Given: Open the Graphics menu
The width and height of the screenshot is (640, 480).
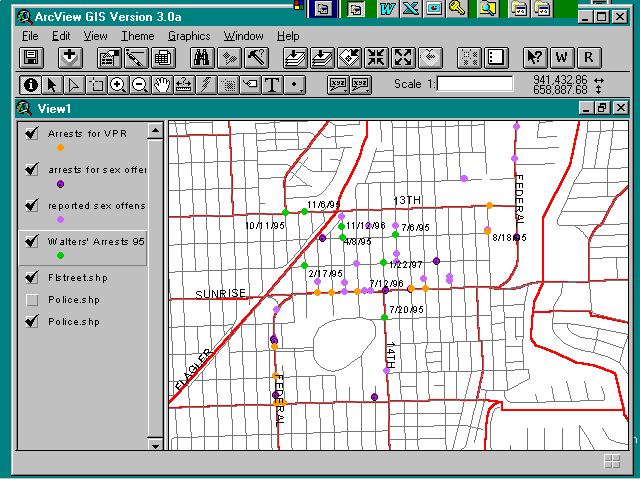Looking at the screenshot, I should (x=189, y=36).
